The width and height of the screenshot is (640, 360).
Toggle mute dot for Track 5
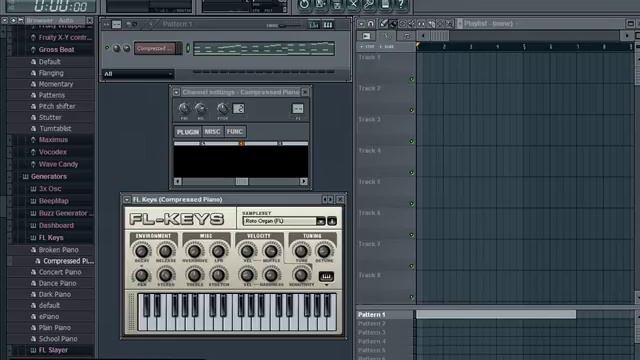tap(411, 204)
